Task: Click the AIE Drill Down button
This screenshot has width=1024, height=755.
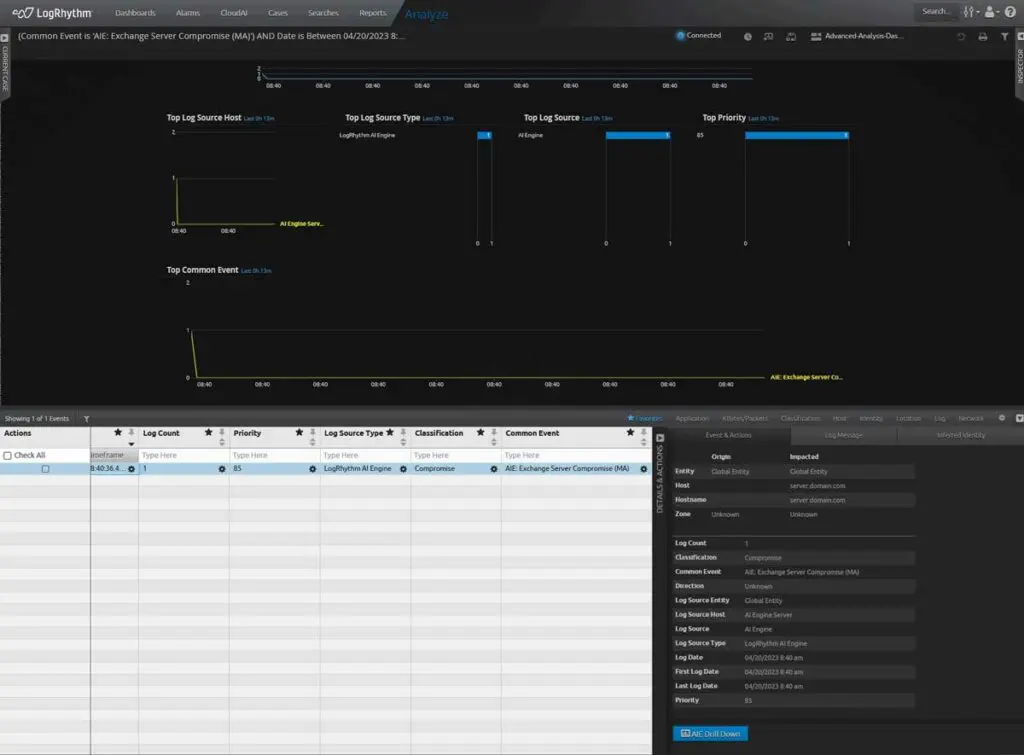Action: point(709,734)
